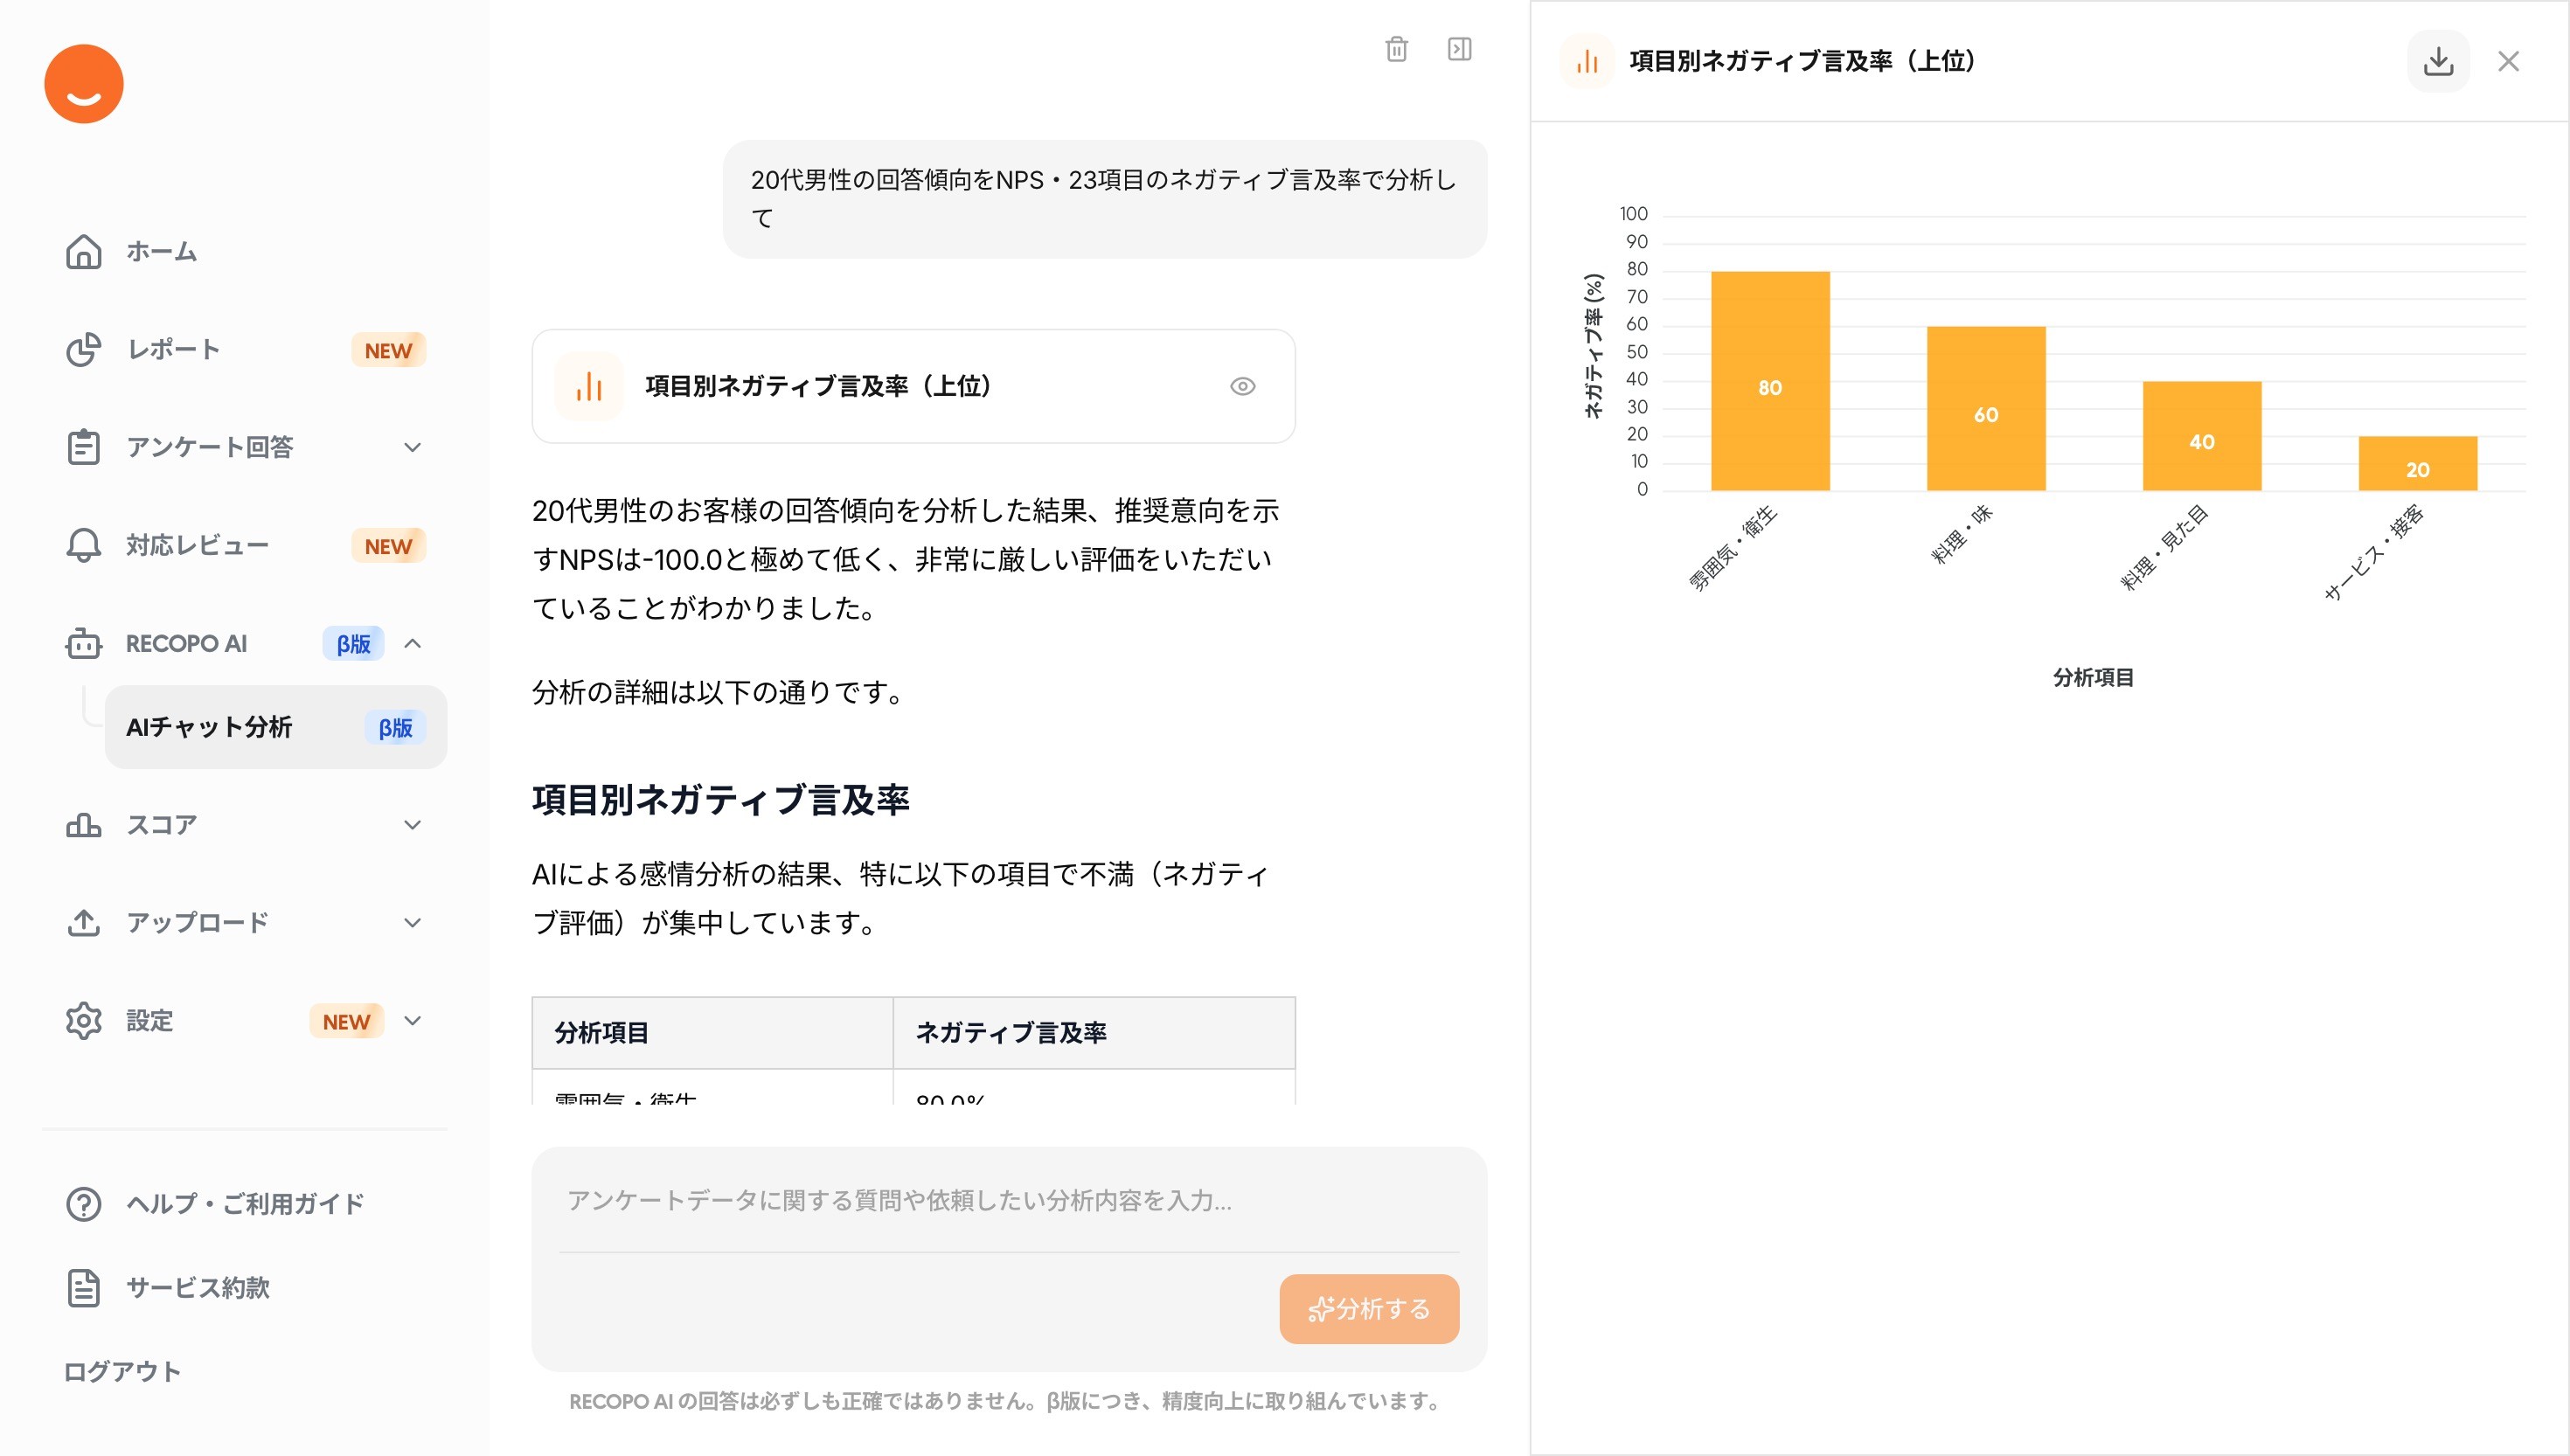Click the ログアウト link
This screenshot has width=2570, height=1456.
pos(123,1372)
